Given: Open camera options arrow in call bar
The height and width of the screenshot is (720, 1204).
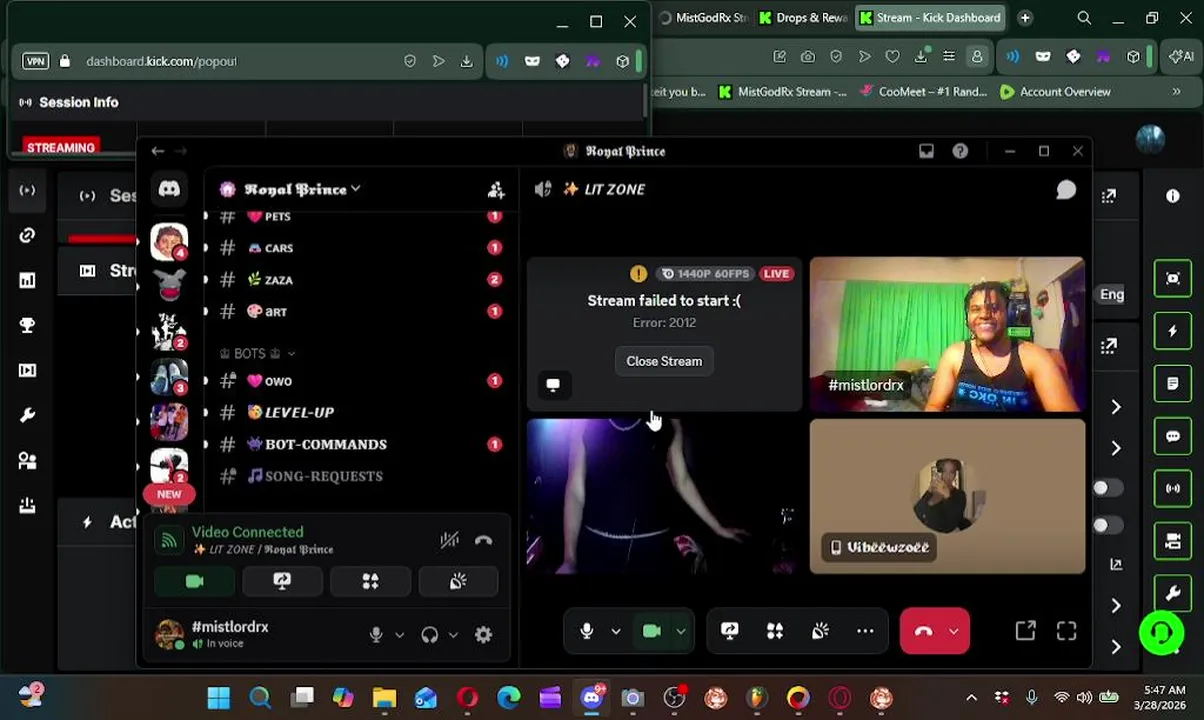Looking at the screenshot, I should tap(681, 631).
